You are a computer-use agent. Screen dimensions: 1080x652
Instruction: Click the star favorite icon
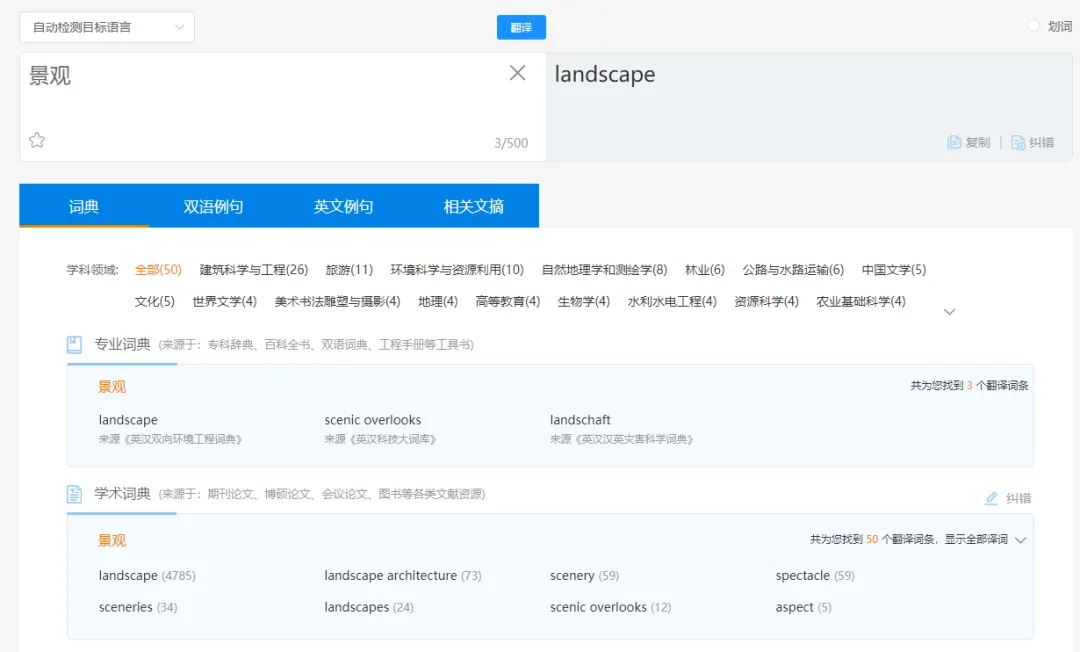37,140
